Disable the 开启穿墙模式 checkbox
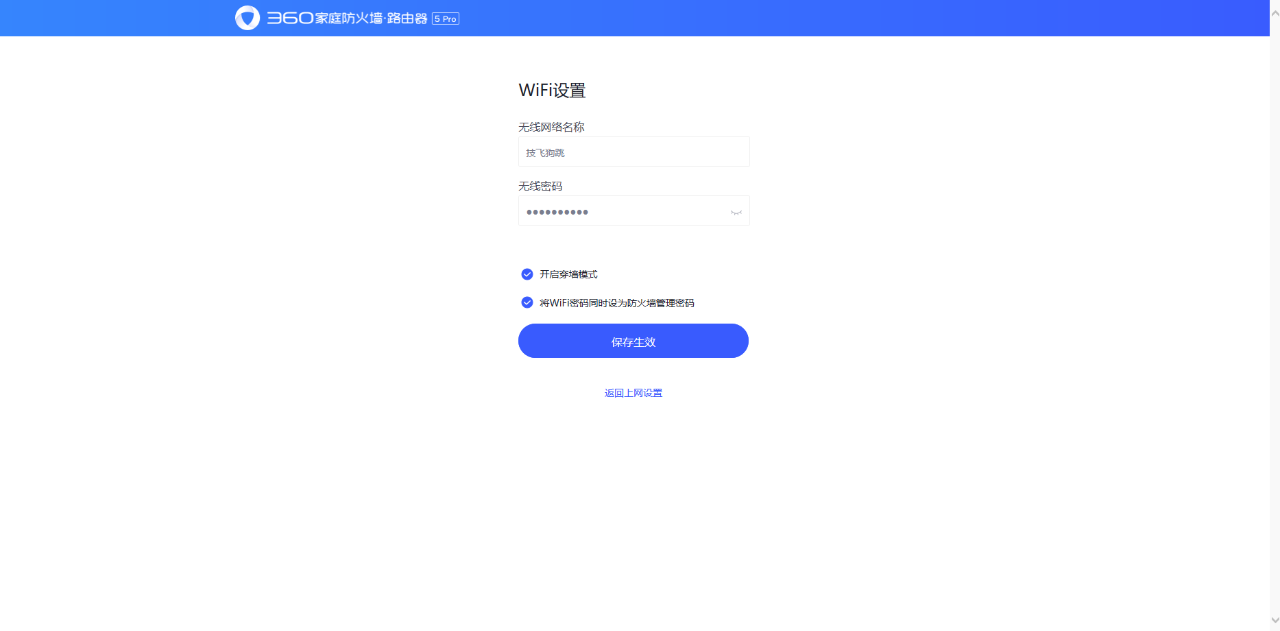Image resolution: width=1280 pixels, height=631 pixels. click(527, 274)
